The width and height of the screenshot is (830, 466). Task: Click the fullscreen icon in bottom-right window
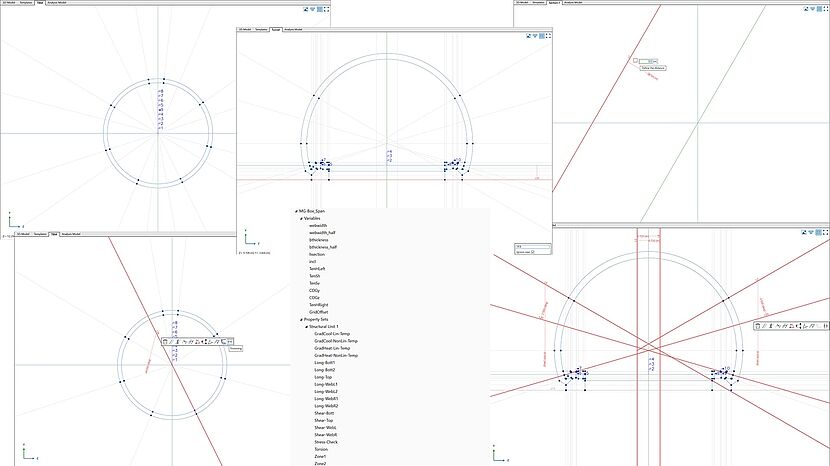tap(824, 233)
